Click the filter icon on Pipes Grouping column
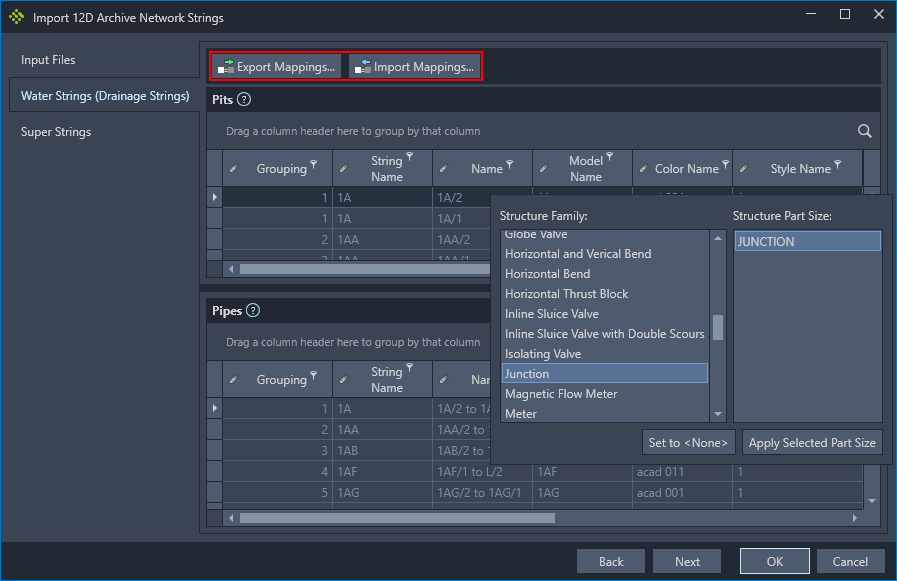The width and height of the screenshot is (897, 581). (x=313, y=375)
